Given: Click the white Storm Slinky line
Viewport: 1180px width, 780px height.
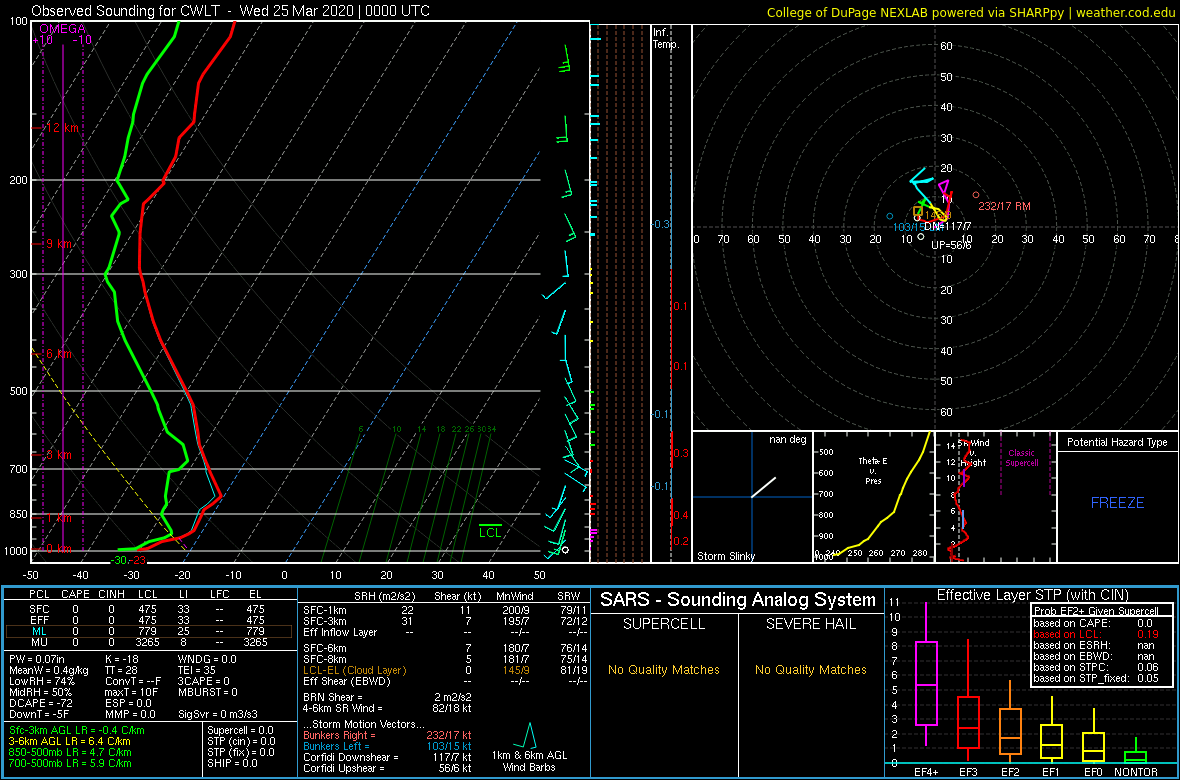Looking at the screenshot, I should [765, 487].
